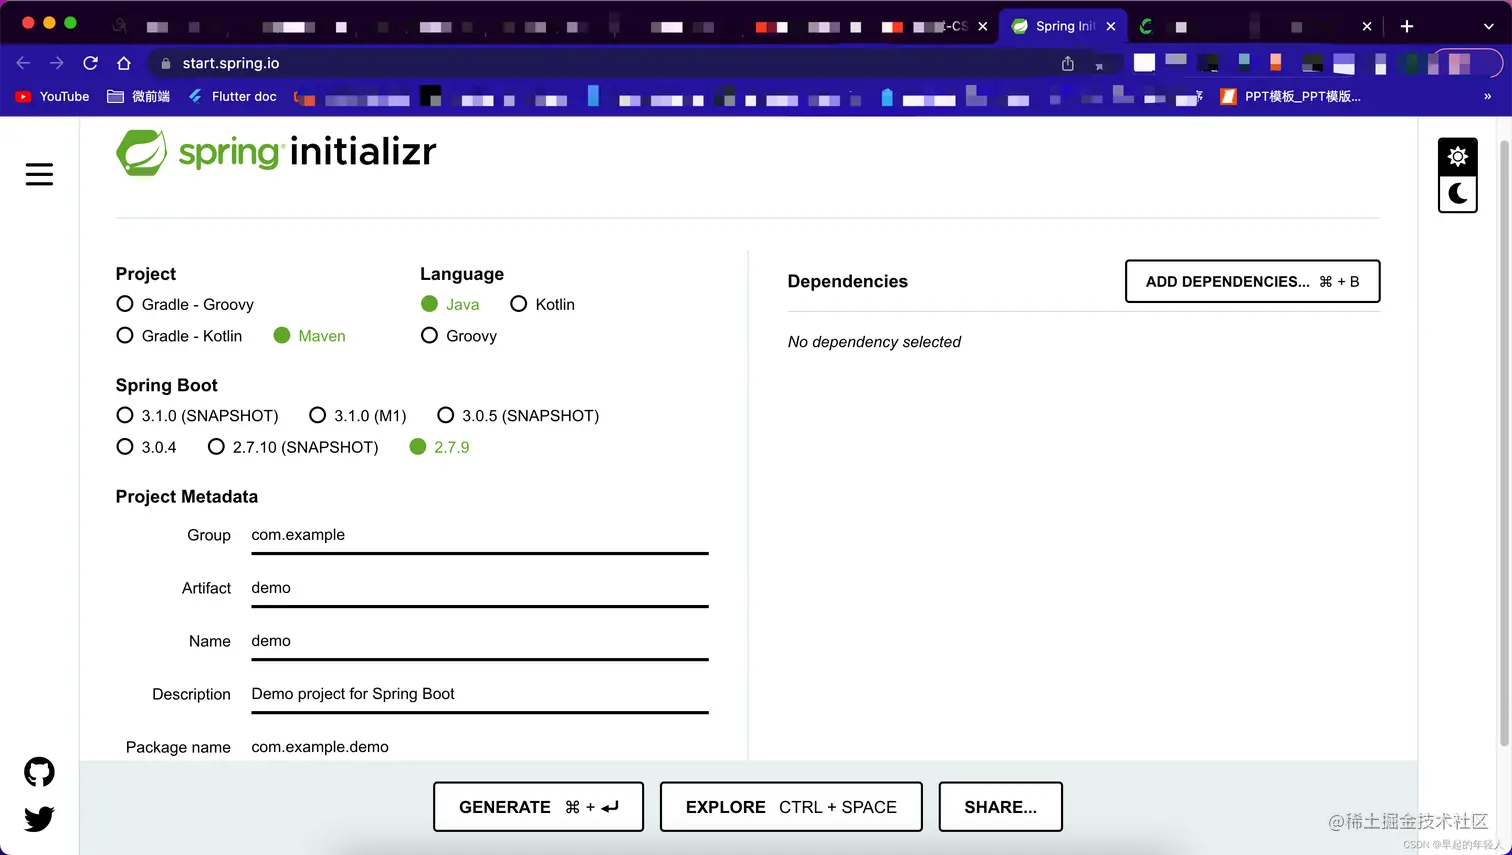Click the Dependencies heading
The image size is (1512, 855).
point(847,282)
